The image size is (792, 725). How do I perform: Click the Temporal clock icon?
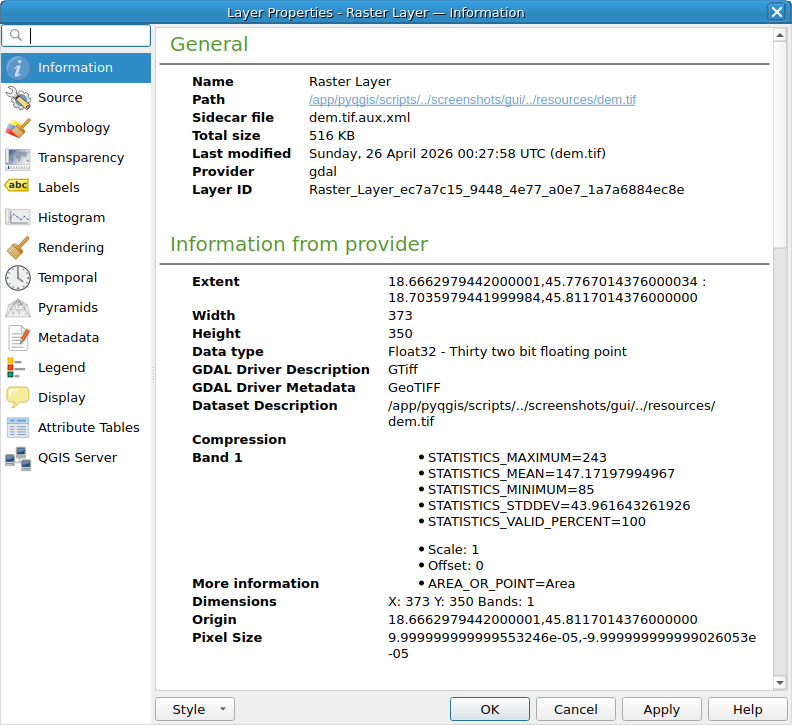pyautogui.click(x=18, y=278)
